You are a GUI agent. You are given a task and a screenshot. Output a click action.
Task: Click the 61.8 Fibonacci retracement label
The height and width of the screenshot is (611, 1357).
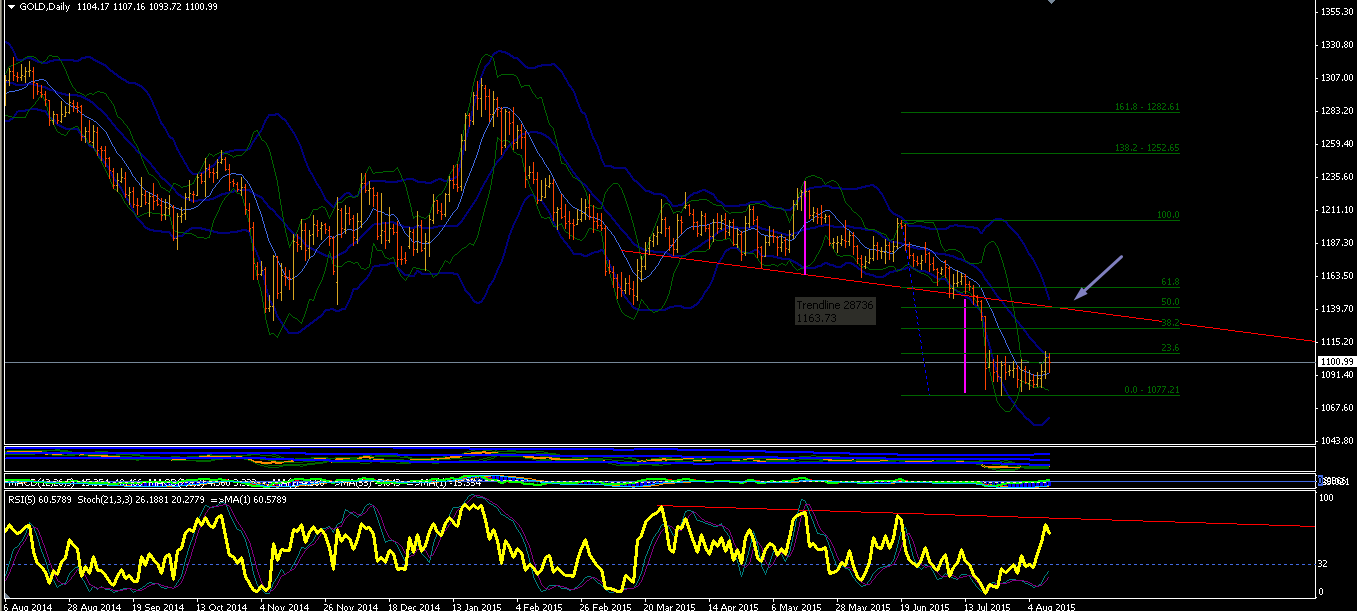pos(1170,282)
